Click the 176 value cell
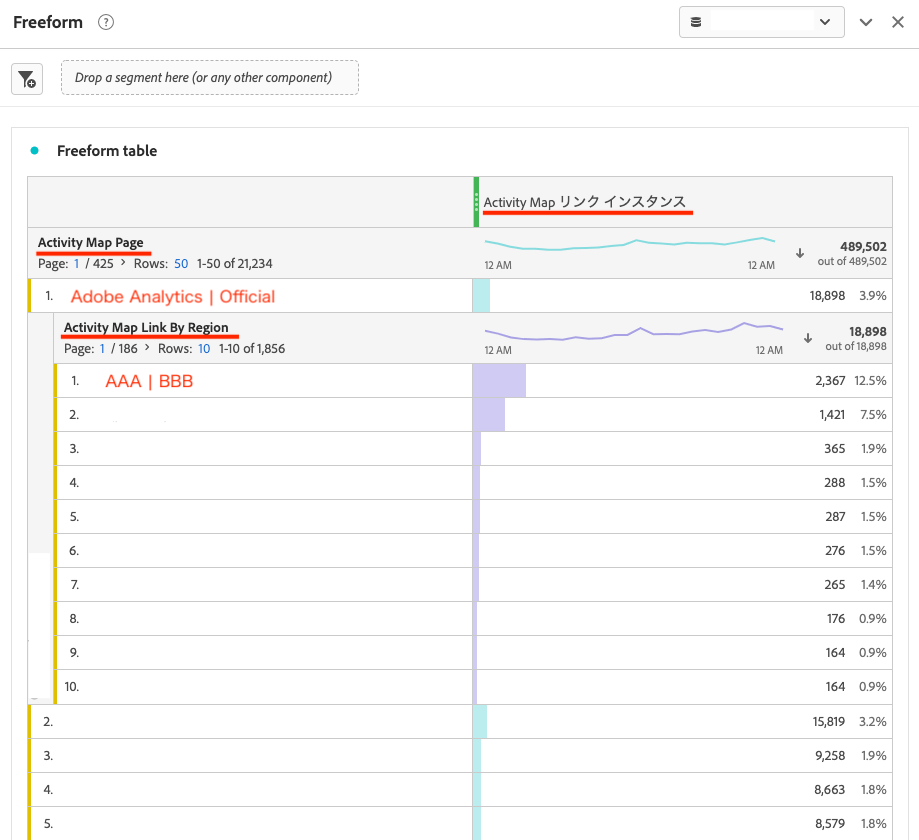This screenshot has height=840, width=919. point(836,618)
